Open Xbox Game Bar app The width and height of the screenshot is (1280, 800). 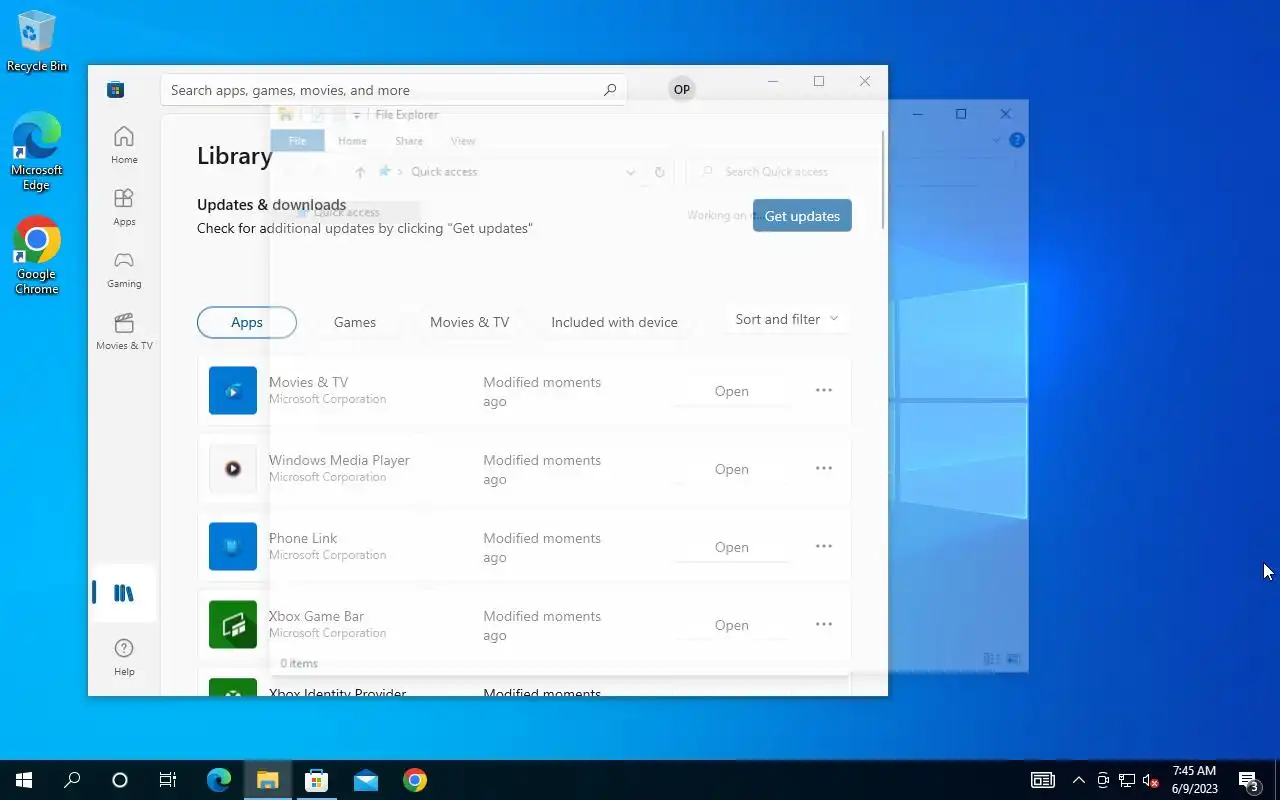click(732, 625)
